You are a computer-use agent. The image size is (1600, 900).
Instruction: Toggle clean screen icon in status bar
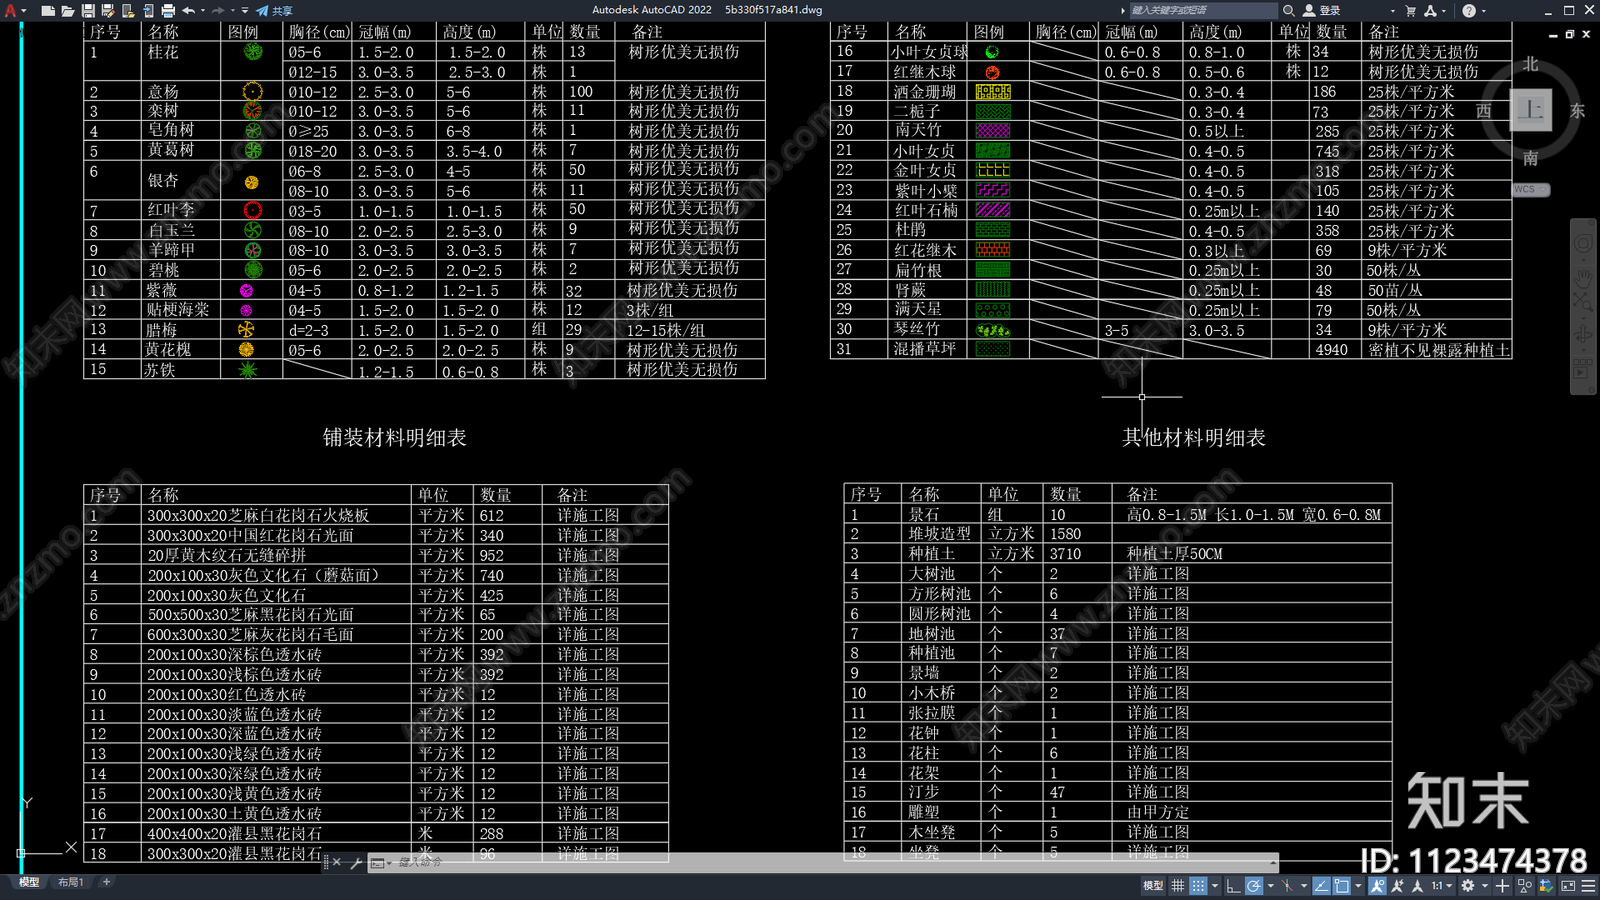click(1568, 885)
